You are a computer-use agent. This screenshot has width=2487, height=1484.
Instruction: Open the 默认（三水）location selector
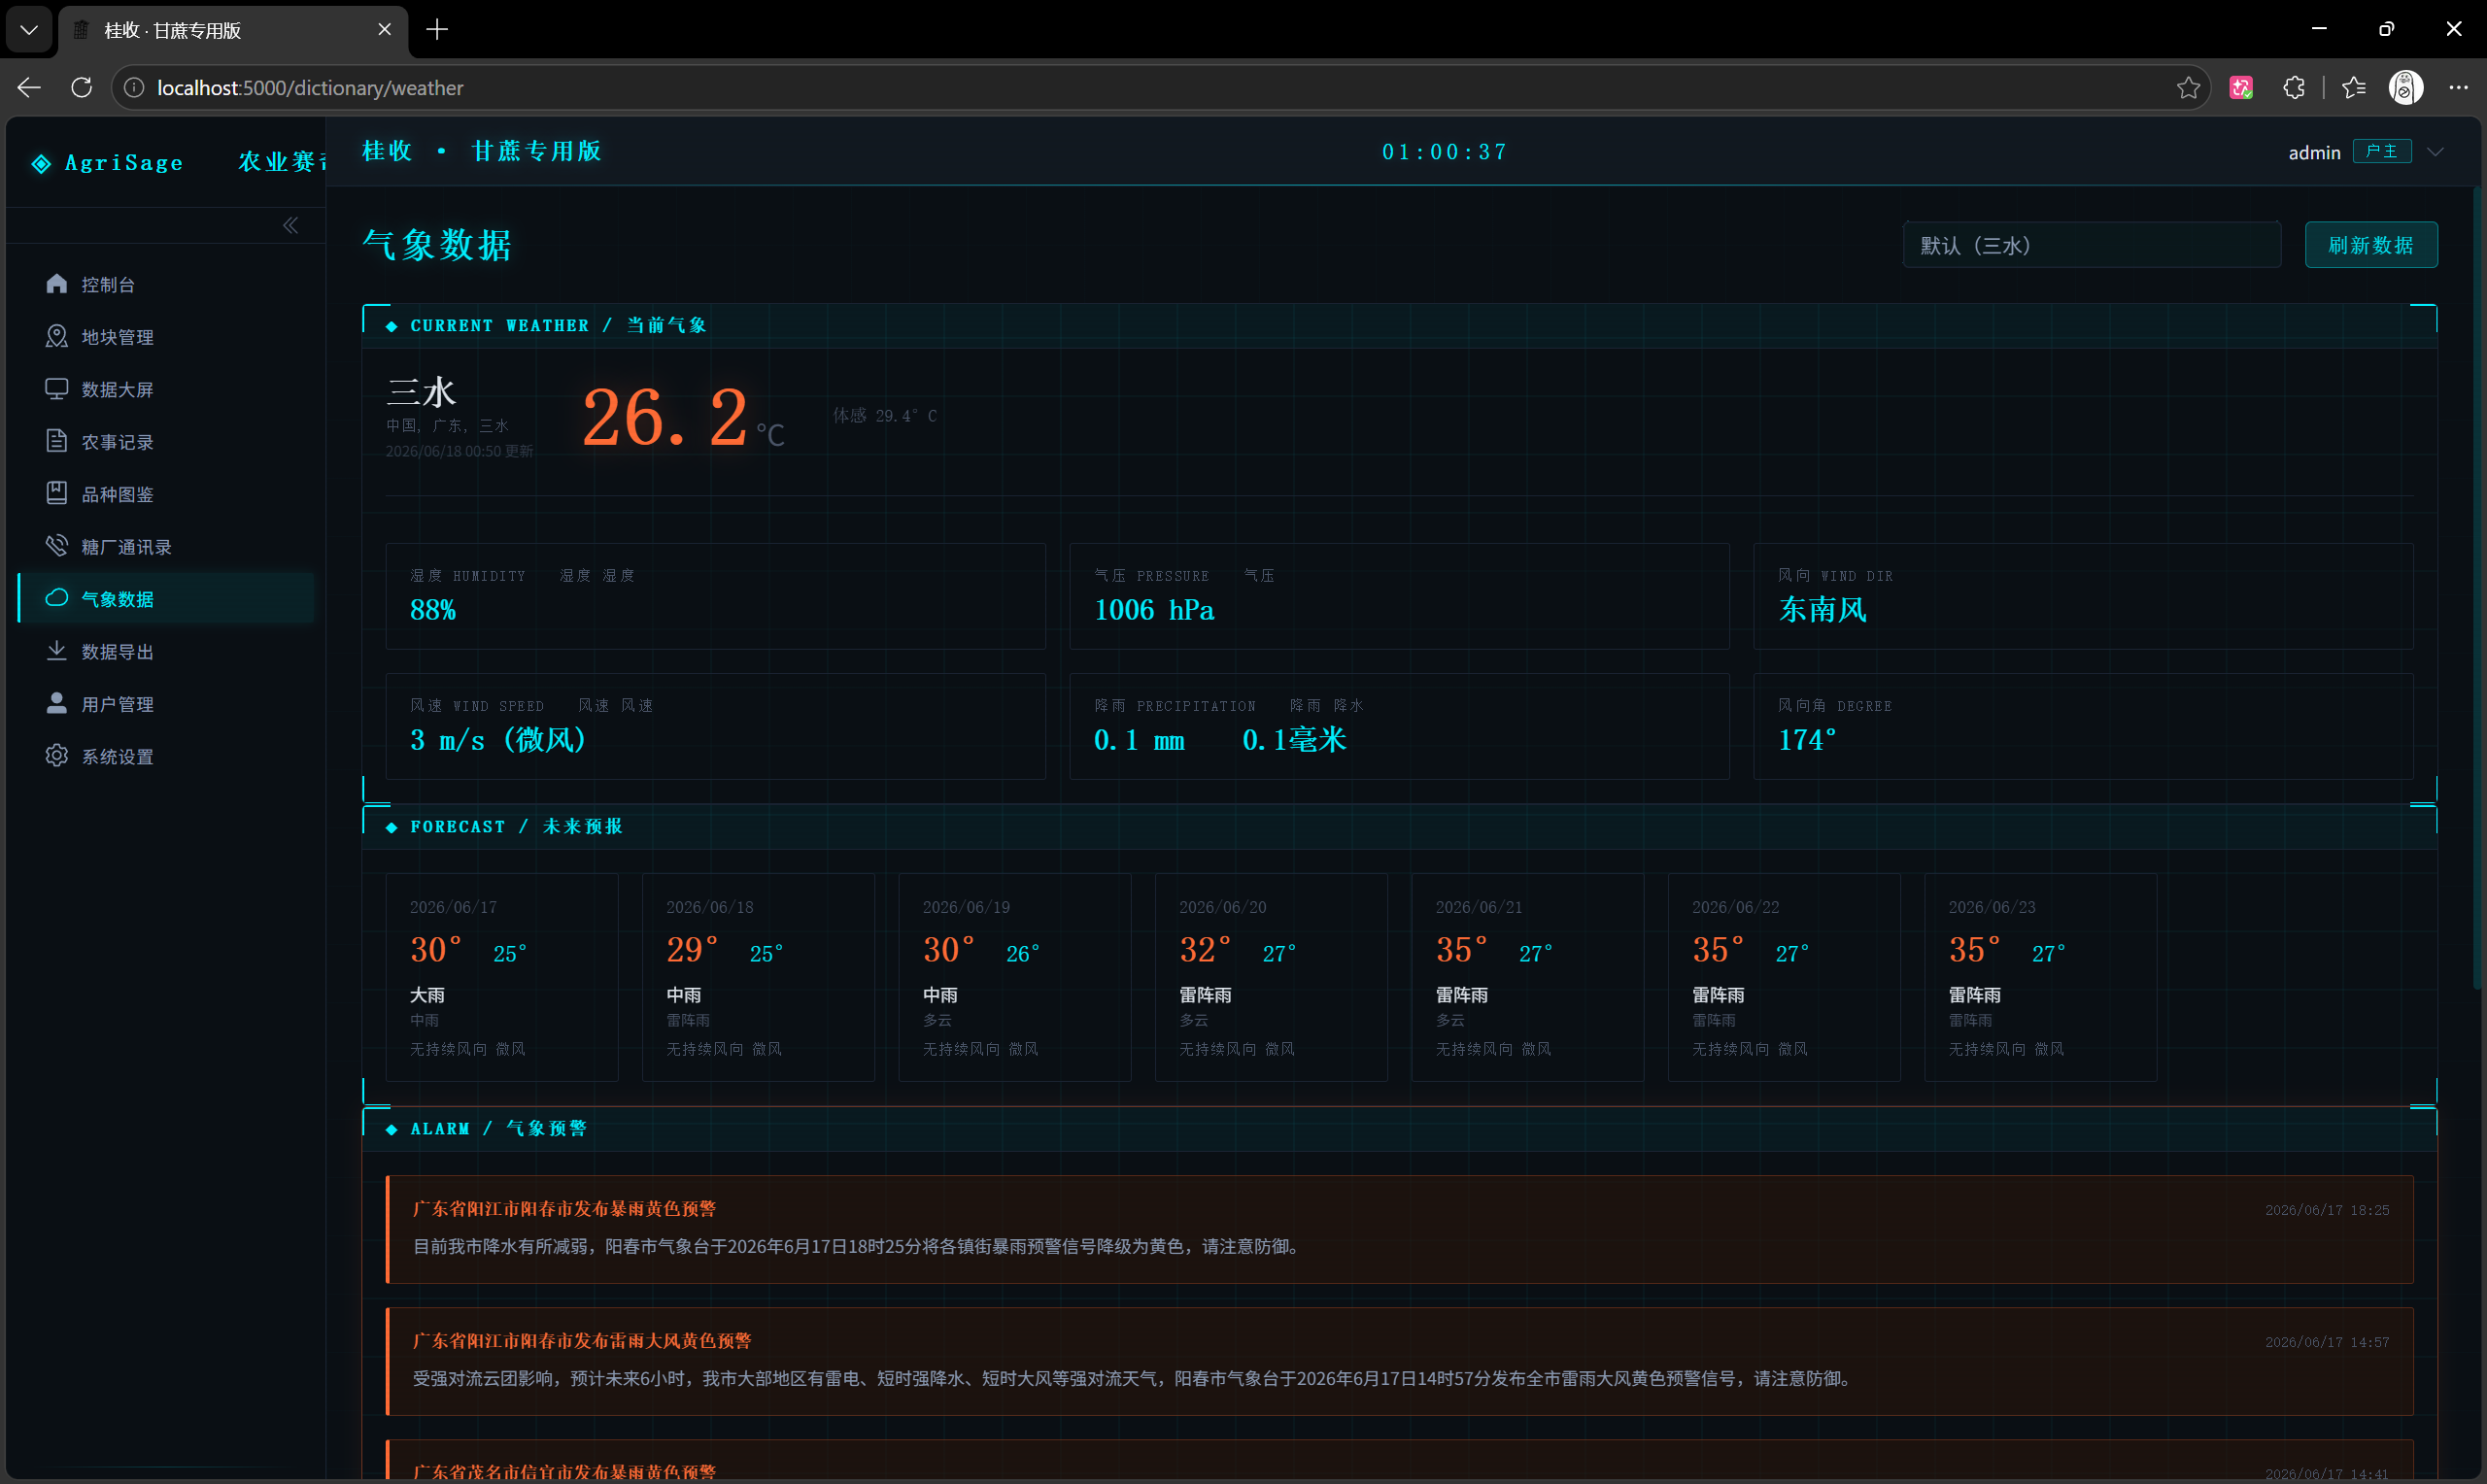tap(2091, 245)
